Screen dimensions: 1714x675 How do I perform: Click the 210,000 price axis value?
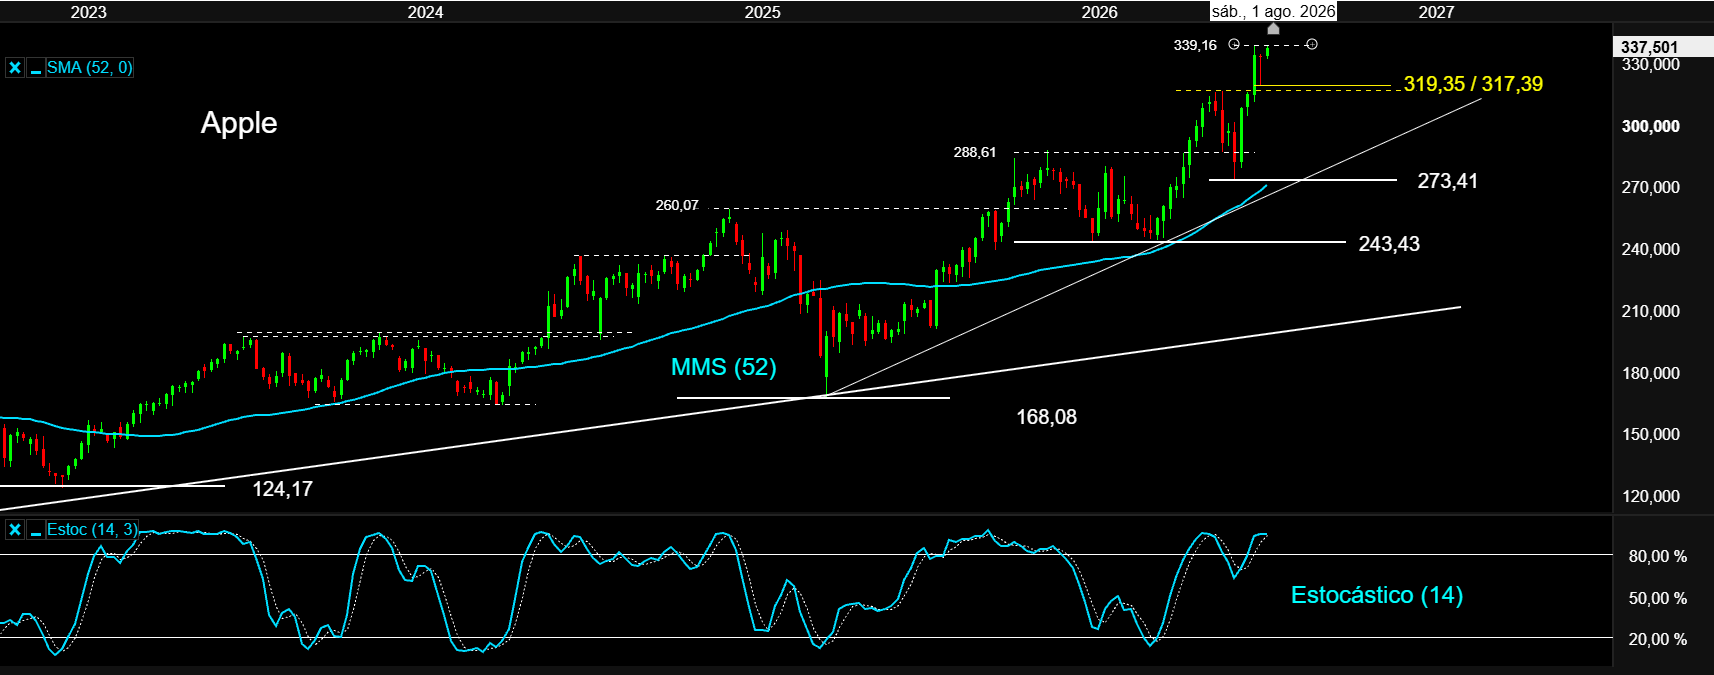click(1650, 312)
